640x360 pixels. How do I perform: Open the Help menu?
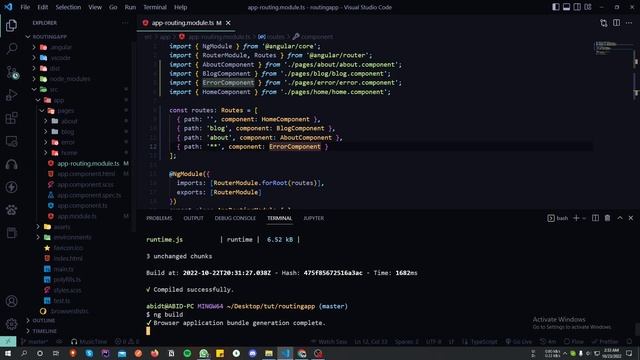coord(180,7)
